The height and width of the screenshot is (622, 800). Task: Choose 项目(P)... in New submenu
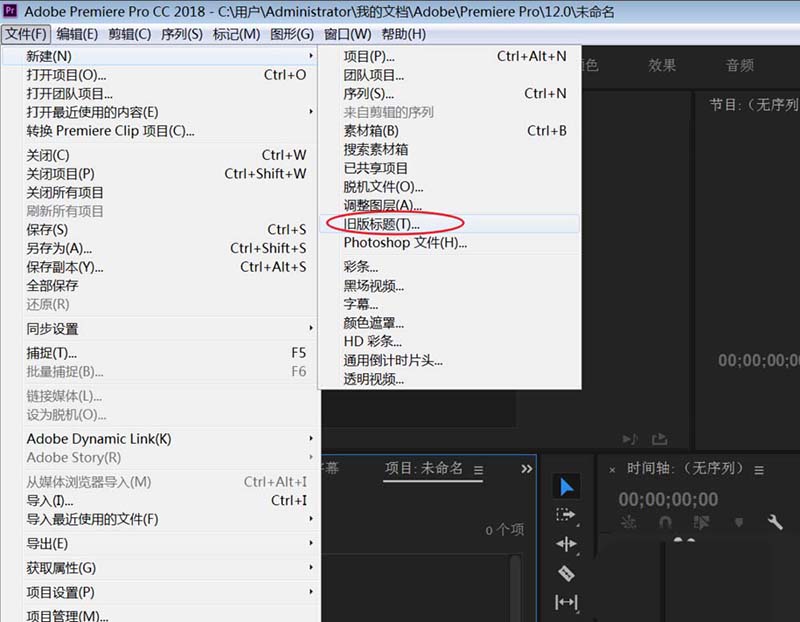[449, 56]
